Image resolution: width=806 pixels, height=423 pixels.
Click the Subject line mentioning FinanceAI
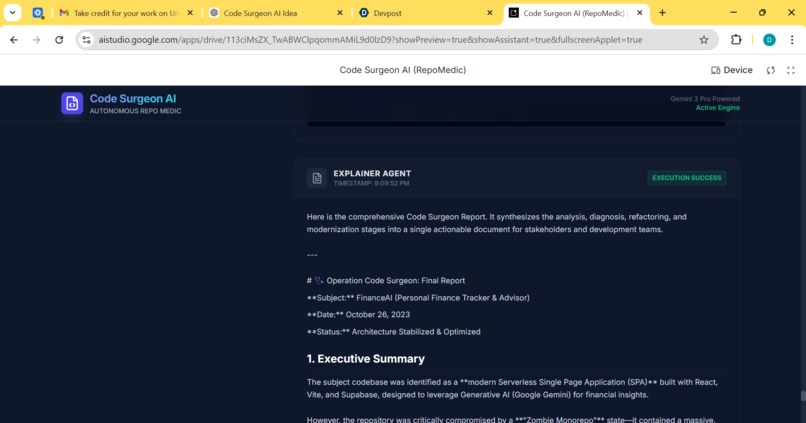click(418, 298)
